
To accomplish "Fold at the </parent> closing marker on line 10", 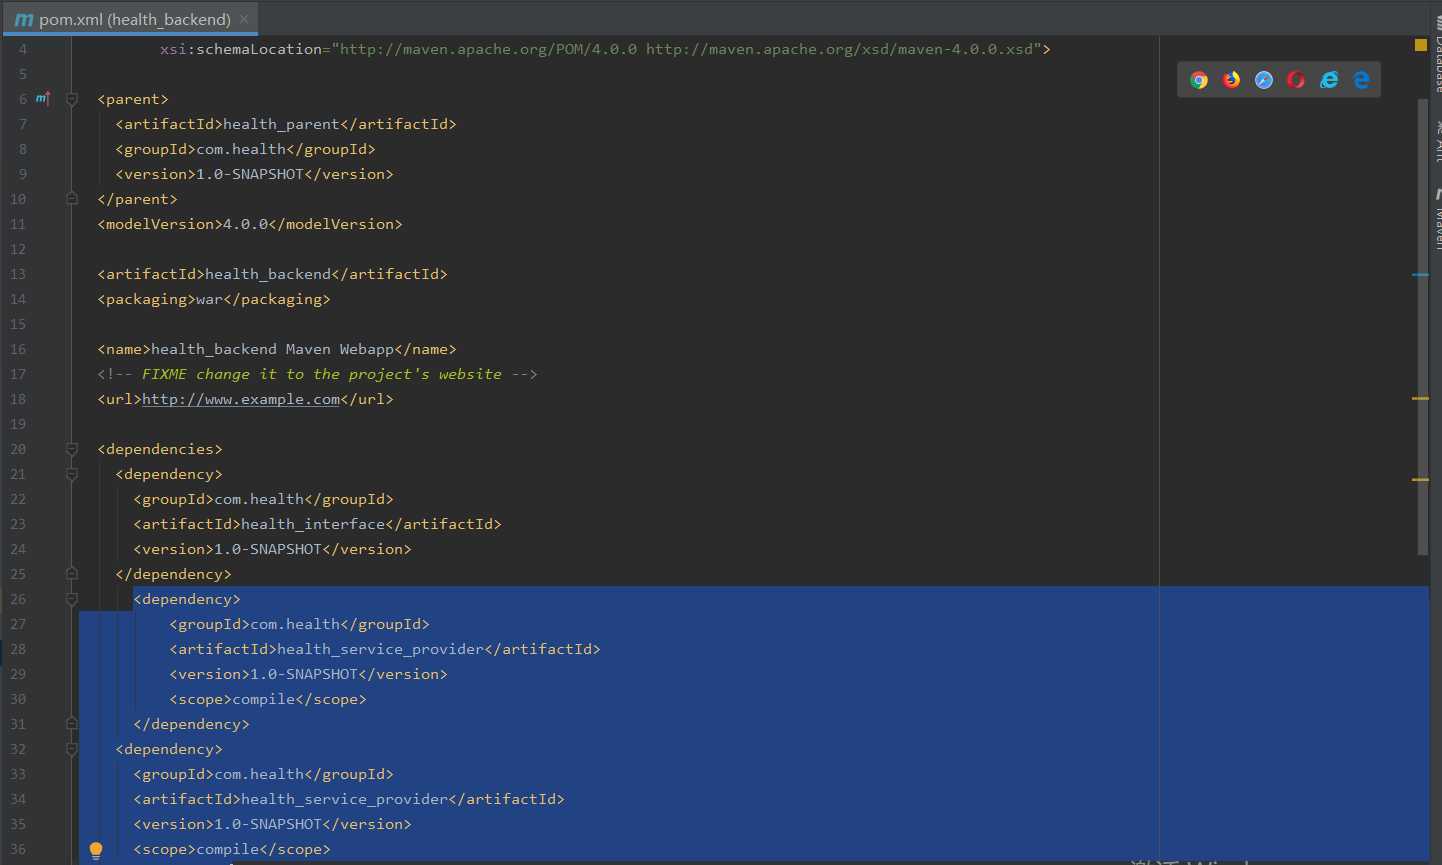I will (x=72, y=199).
